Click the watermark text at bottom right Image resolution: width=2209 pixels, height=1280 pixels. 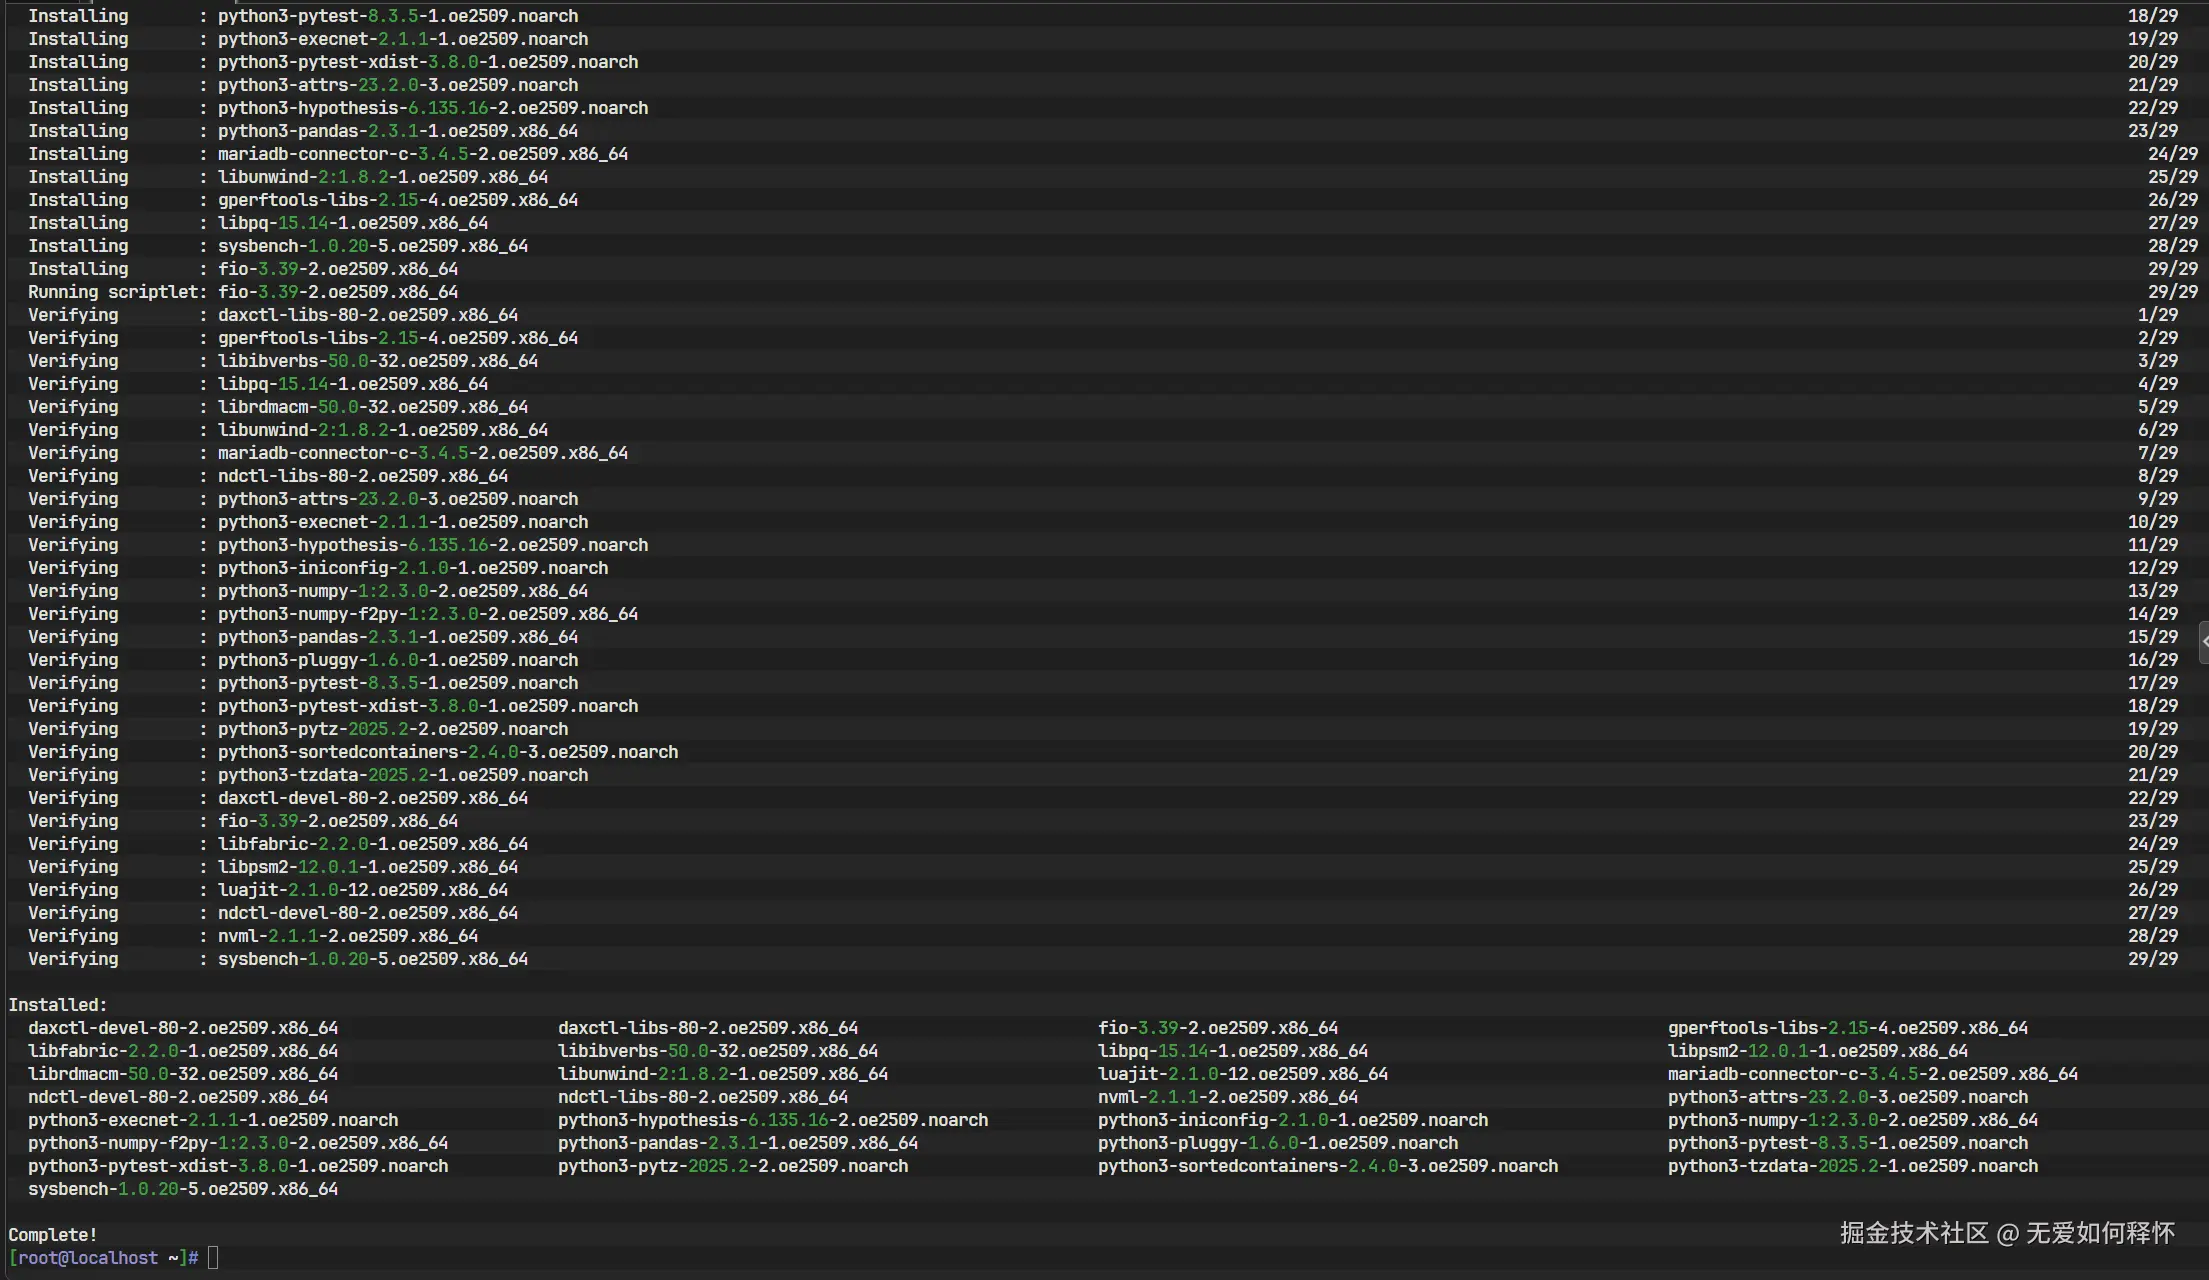point(2006,1233)
